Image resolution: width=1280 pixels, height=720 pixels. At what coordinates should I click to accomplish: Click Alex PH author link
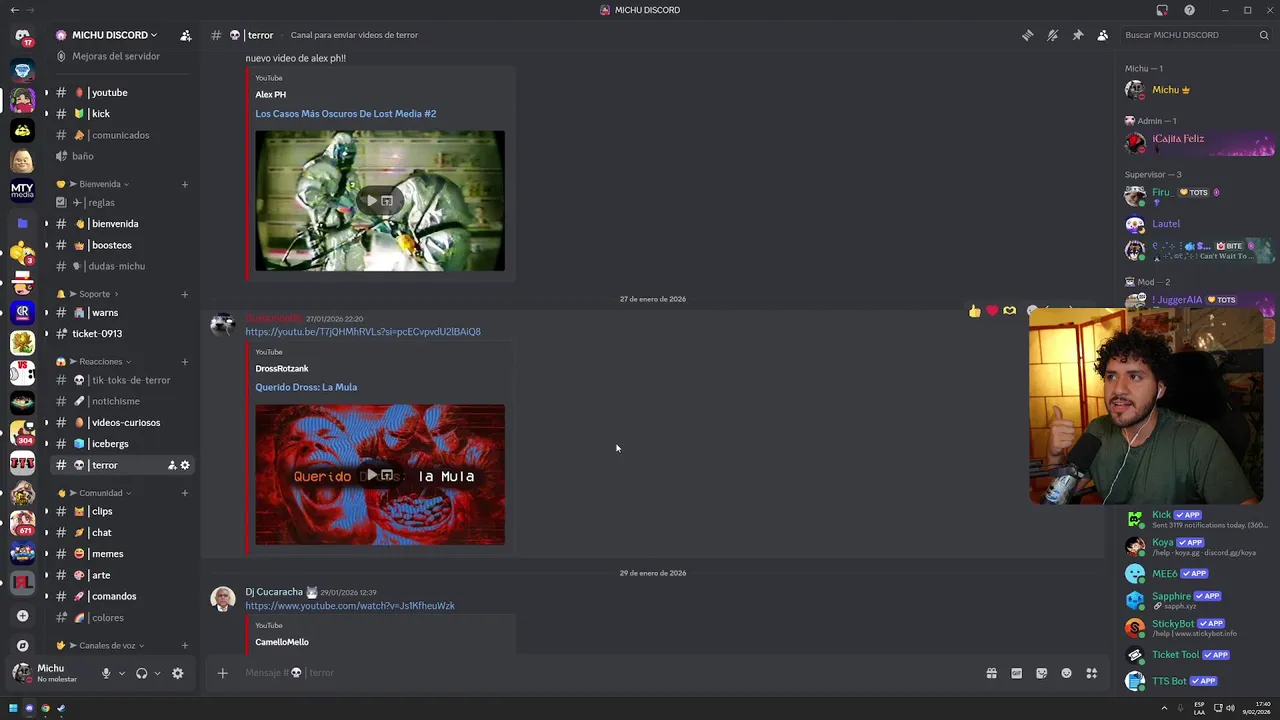coord(270,95)
